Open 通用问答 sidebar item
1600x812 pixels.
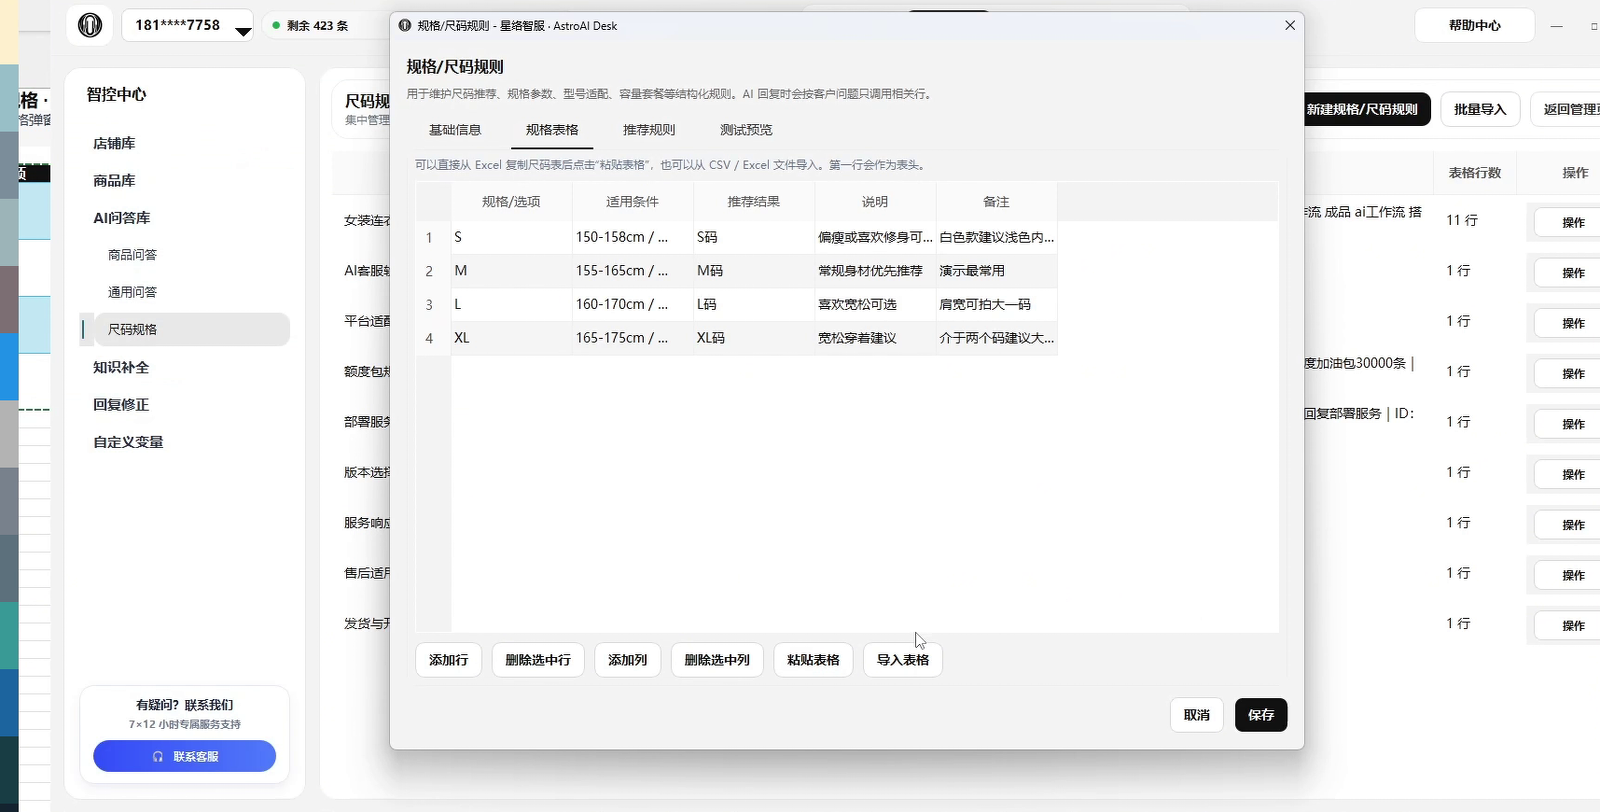(133, 292)
